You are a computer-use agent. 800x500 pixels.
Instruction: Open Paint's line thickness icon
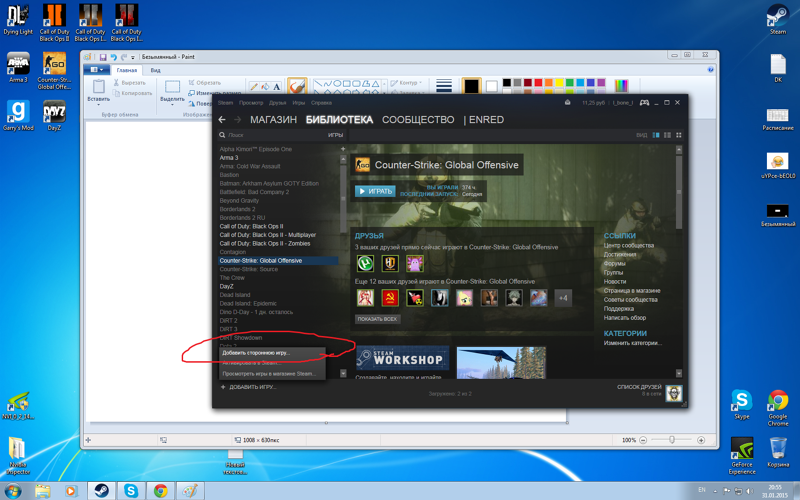[444, 86]
